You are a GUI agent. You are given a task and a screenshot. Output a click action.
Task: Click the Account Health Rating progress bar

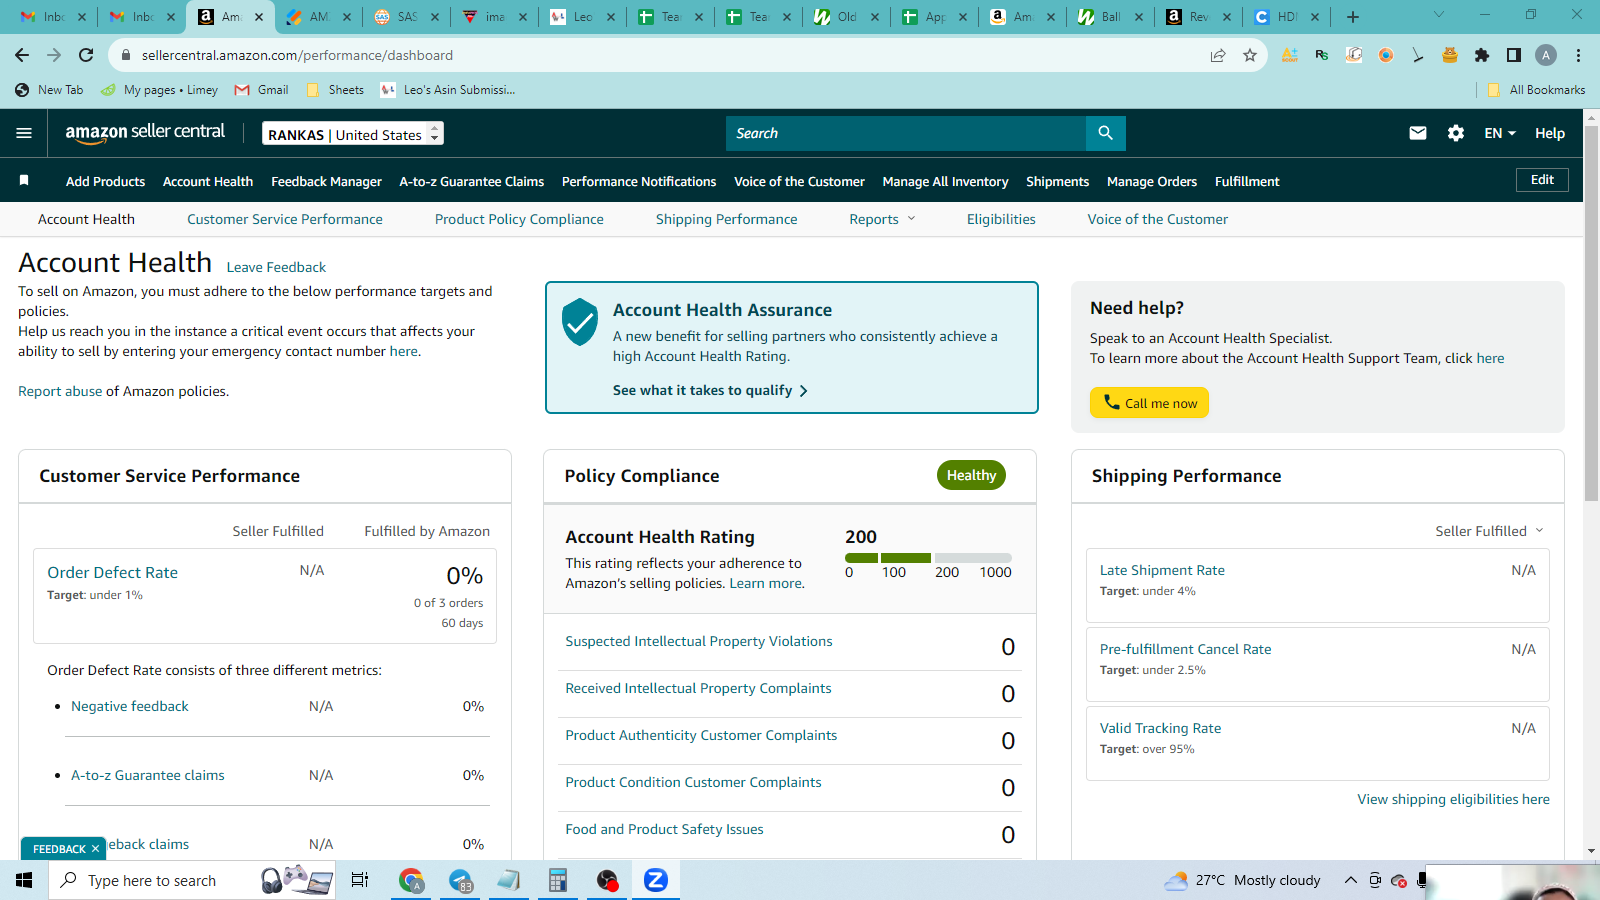pyautogui.click(x=928, y=558)
